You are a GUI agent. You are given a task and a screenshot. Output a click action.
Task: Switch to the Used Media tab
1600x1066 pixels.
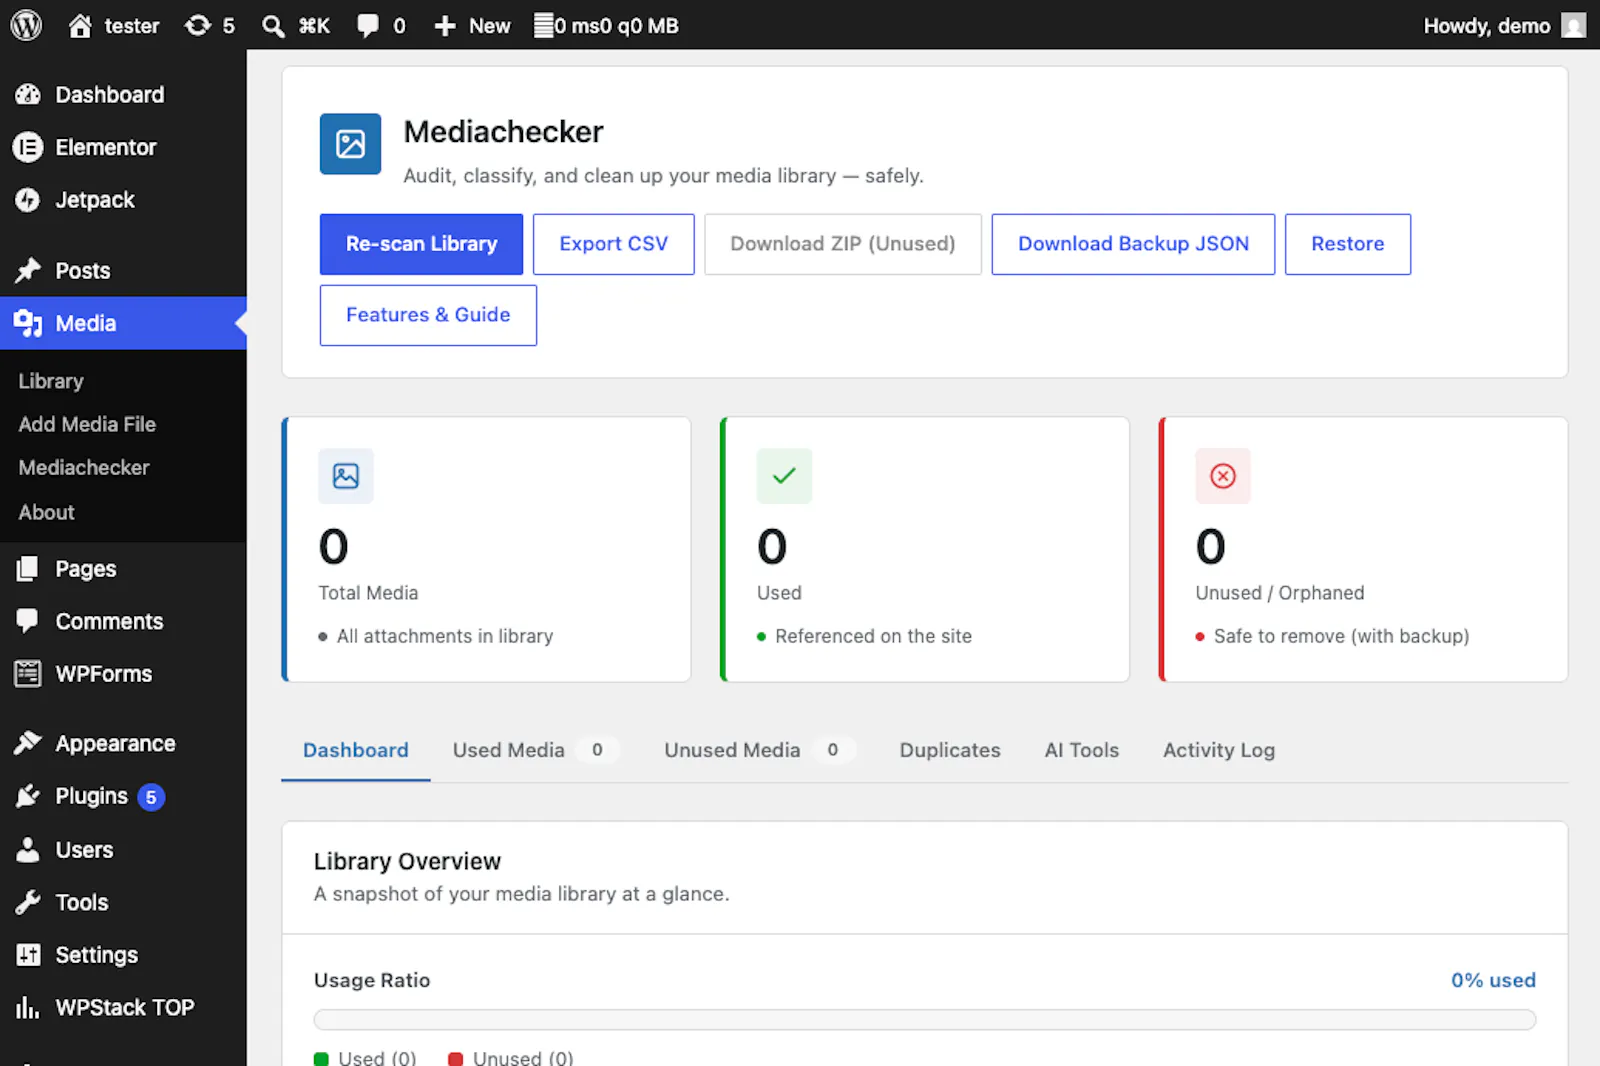tap(535, 750)
